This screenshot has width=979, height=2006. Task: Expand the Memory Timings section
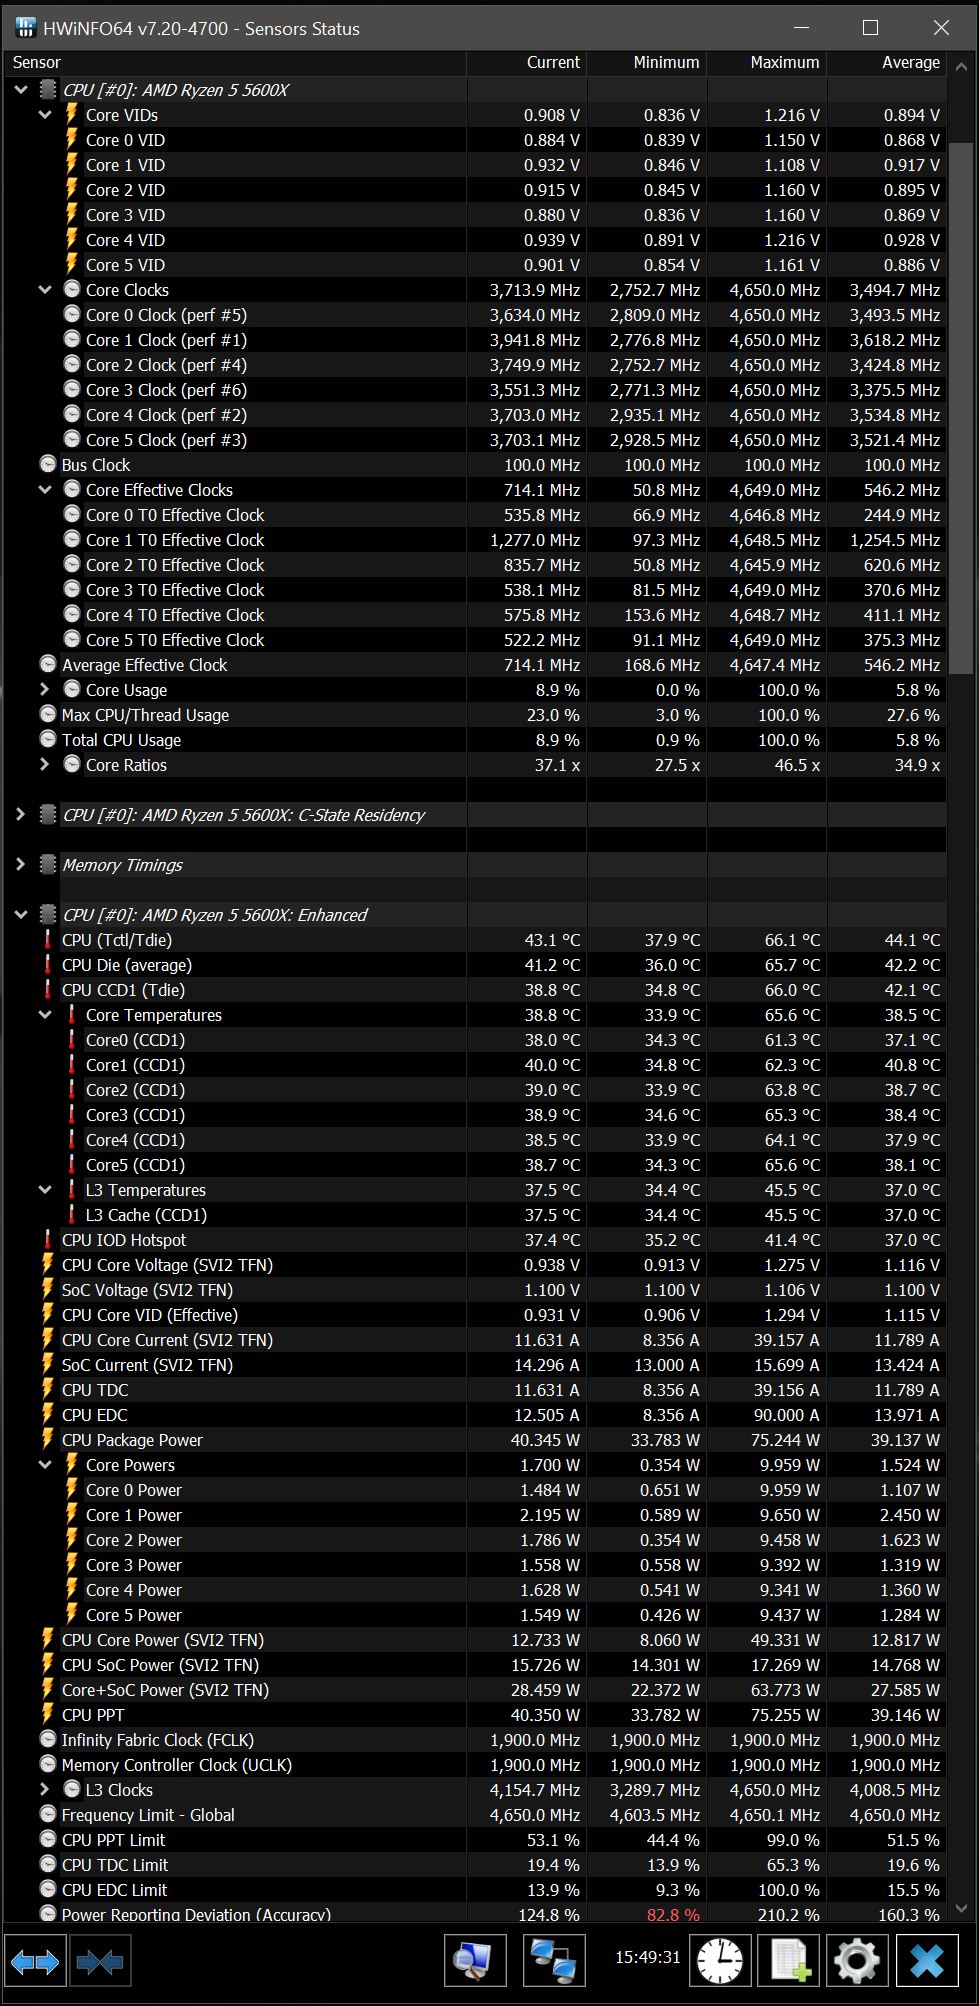20,865
